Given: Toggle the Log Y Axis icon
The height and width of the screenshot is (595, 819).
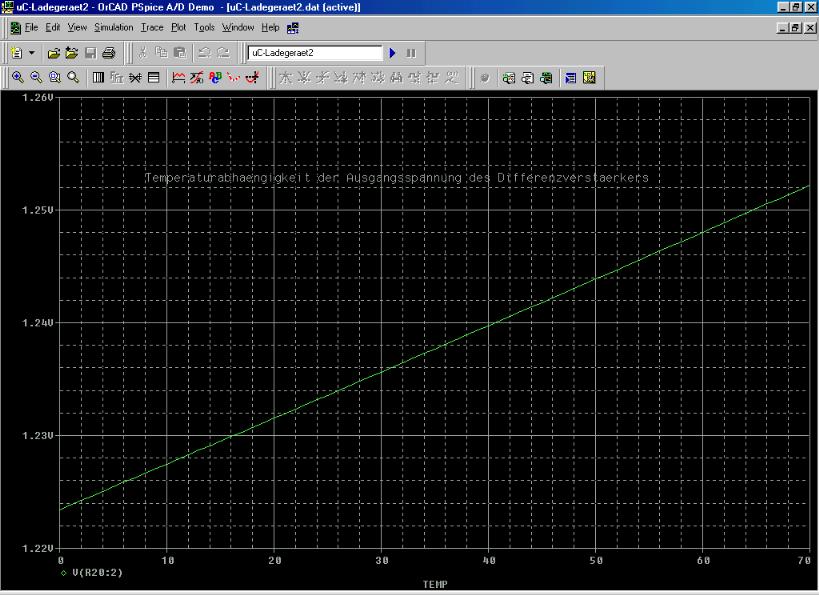Looking at the screenshot, I should tap(154, 78).
